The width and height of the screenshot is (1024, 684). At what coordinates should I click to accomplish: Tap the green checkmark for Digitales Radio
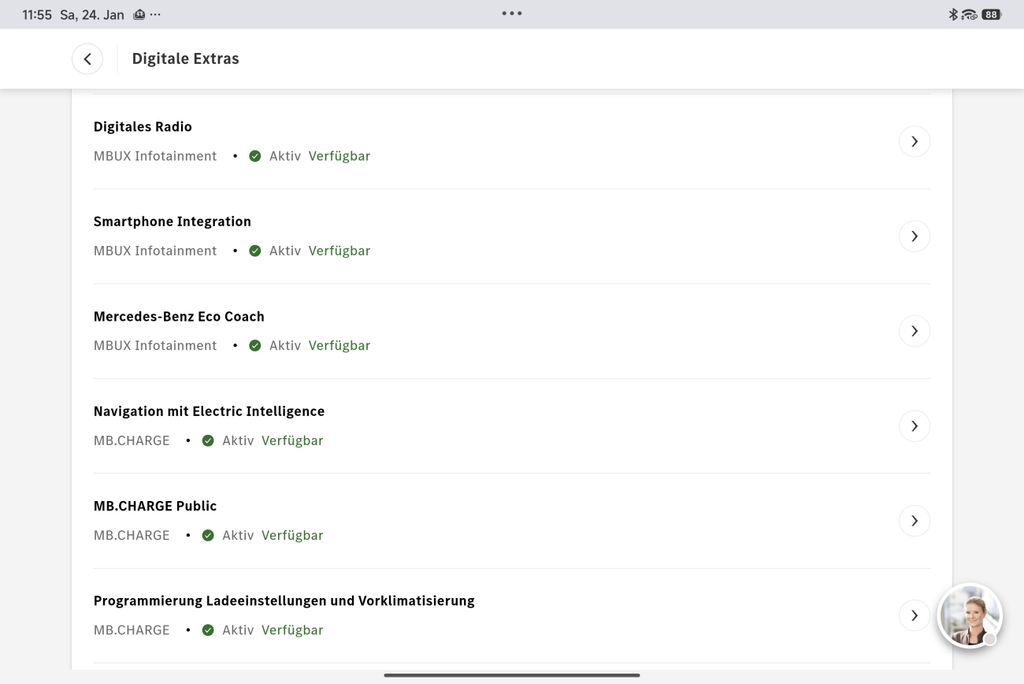255,156
